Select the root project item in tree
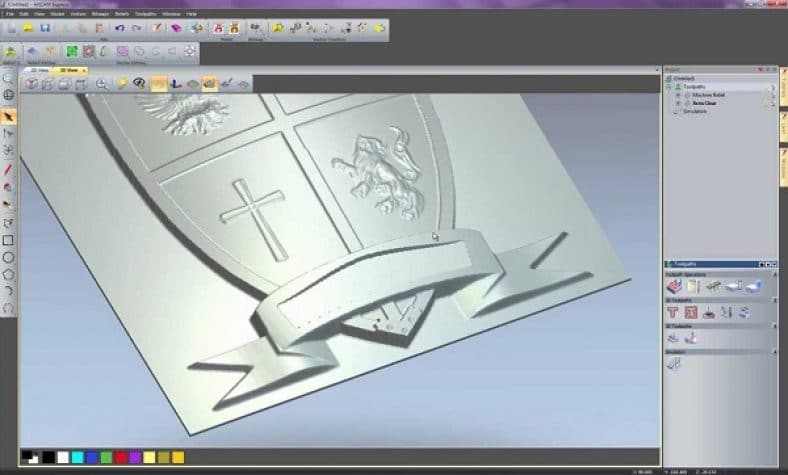The image size is (788, 475). tap(684, 78)
